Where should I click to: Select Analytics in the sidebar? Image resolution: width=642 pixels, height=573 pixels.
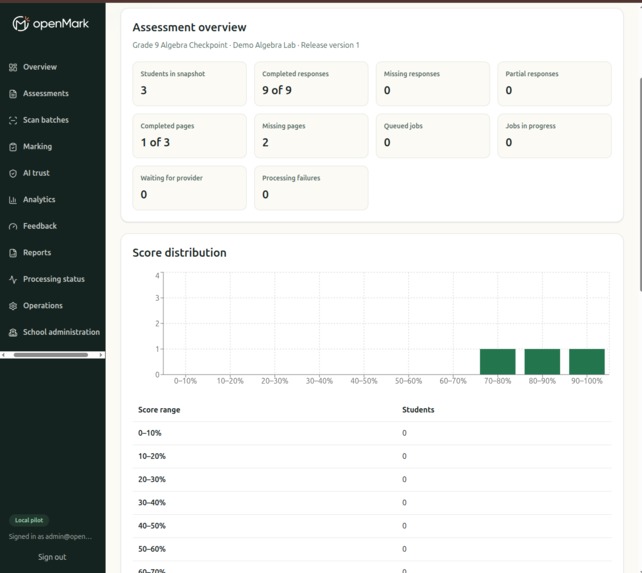(x=39, y=199)
